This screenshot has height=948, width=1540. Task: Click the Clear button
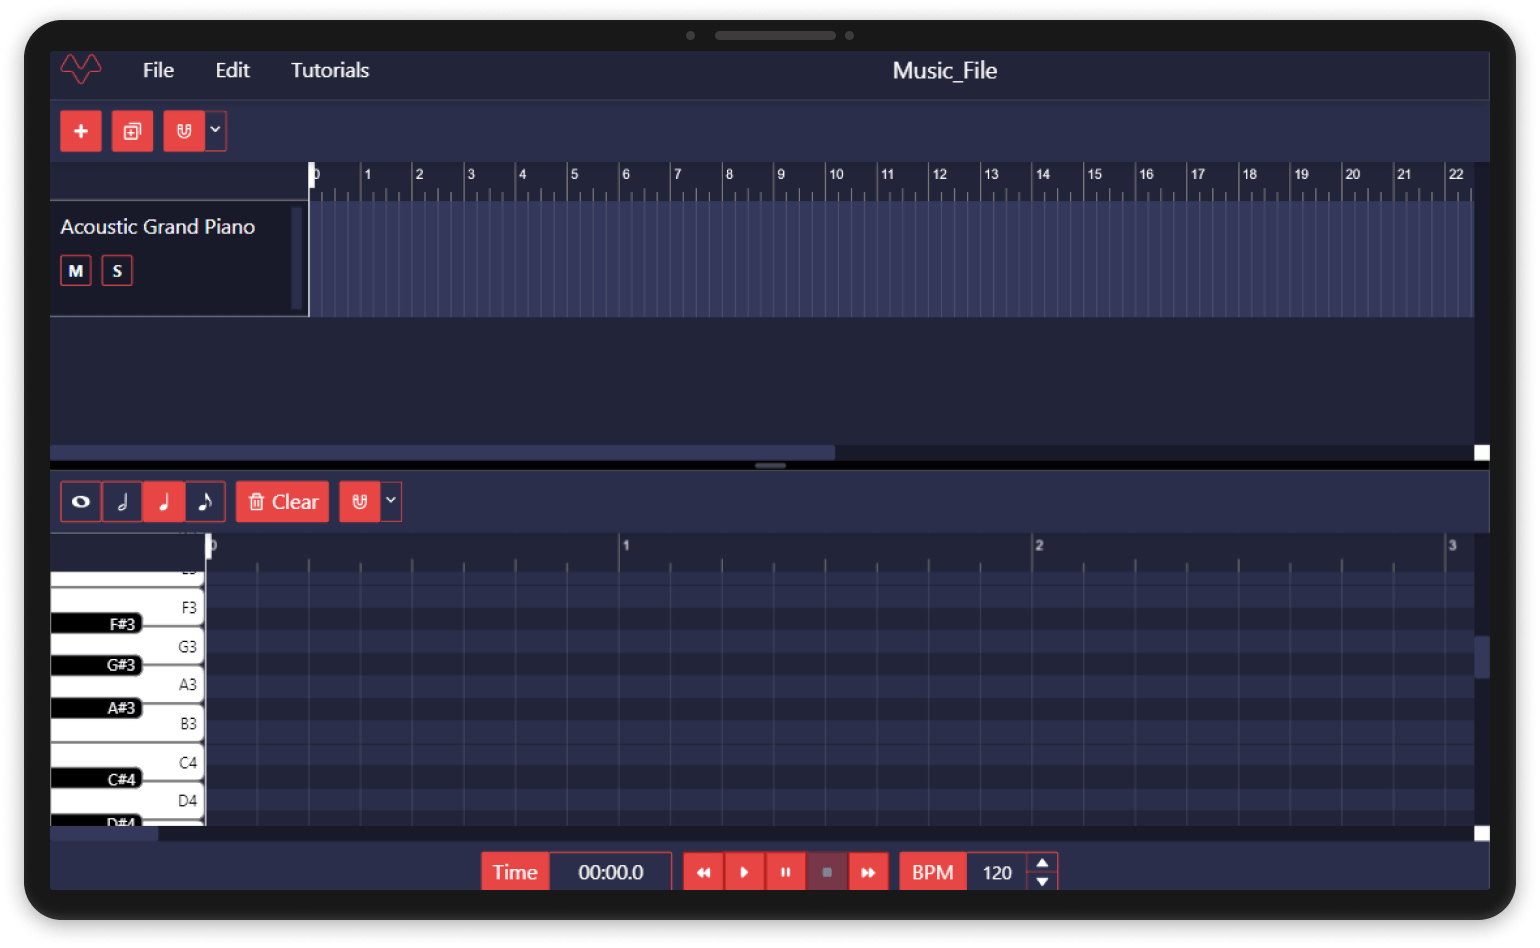283,502
